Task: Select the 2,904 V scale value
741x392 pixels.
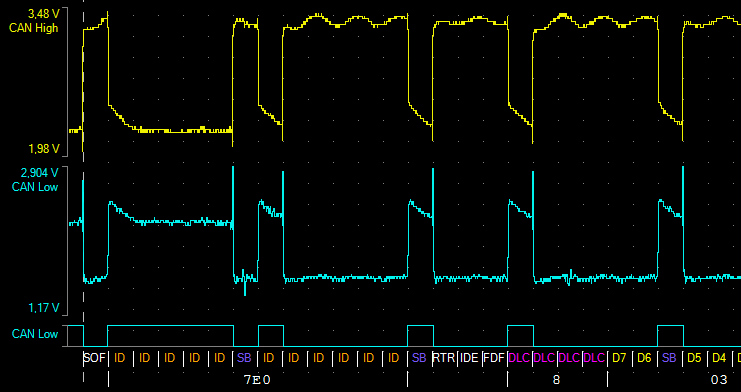Action: pyautogui.click(x=40, y=172)
